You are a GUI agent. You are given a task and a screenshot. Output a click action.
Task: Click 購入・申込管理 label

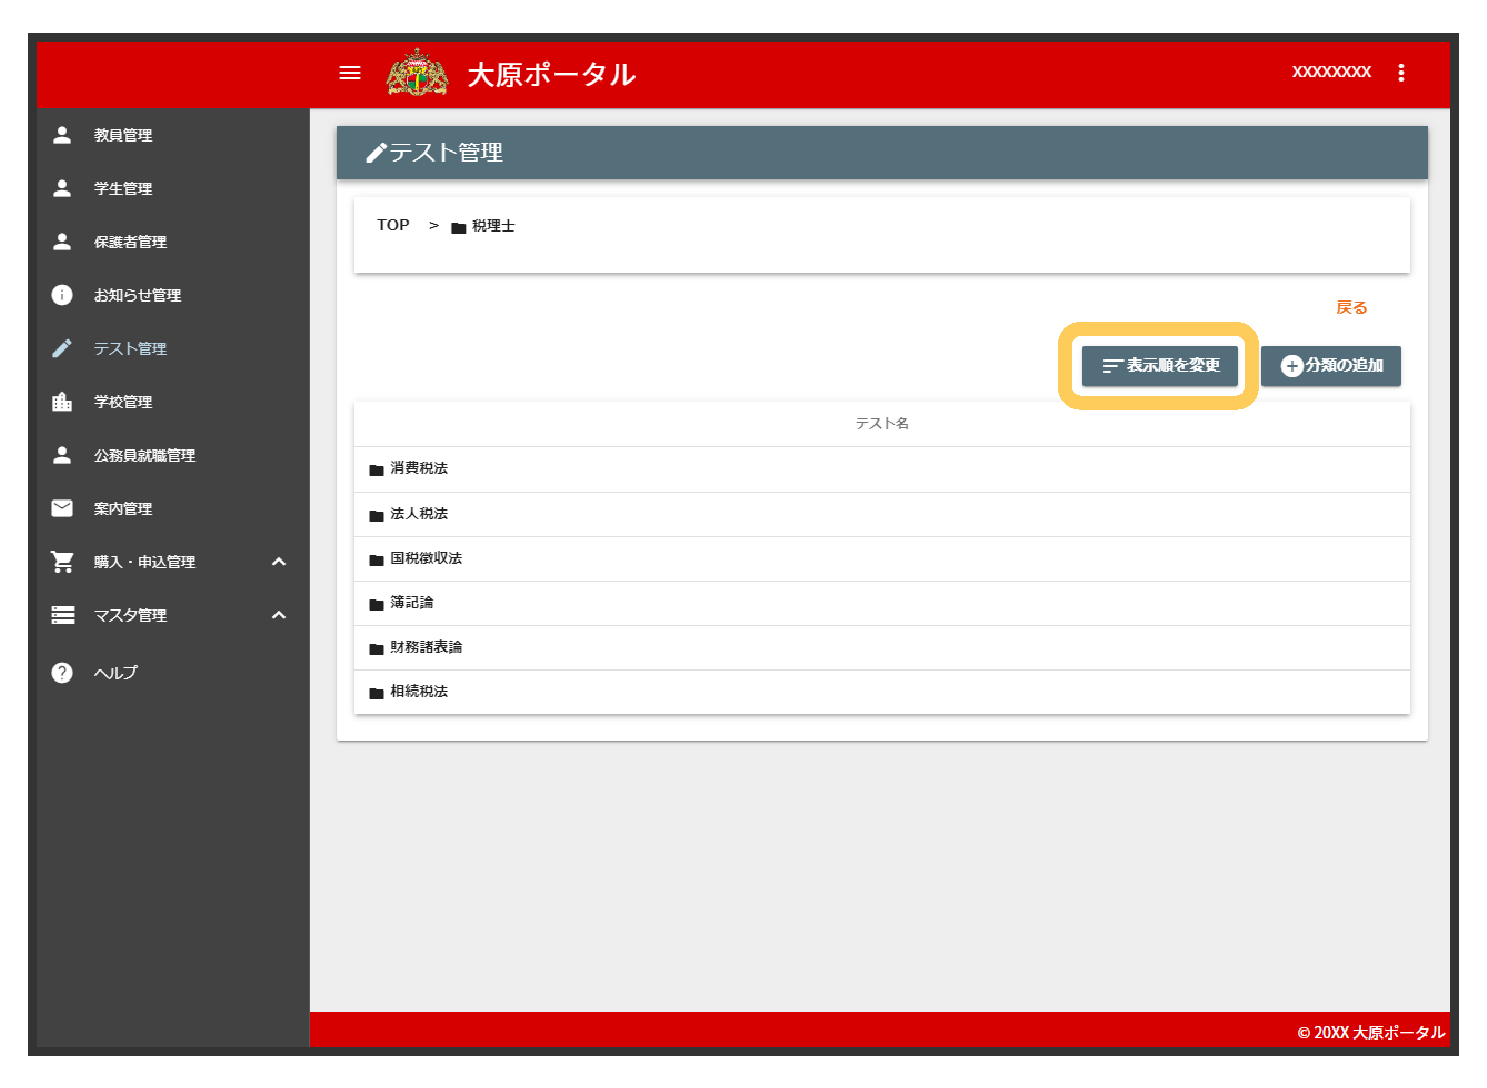tap(144, 562)
